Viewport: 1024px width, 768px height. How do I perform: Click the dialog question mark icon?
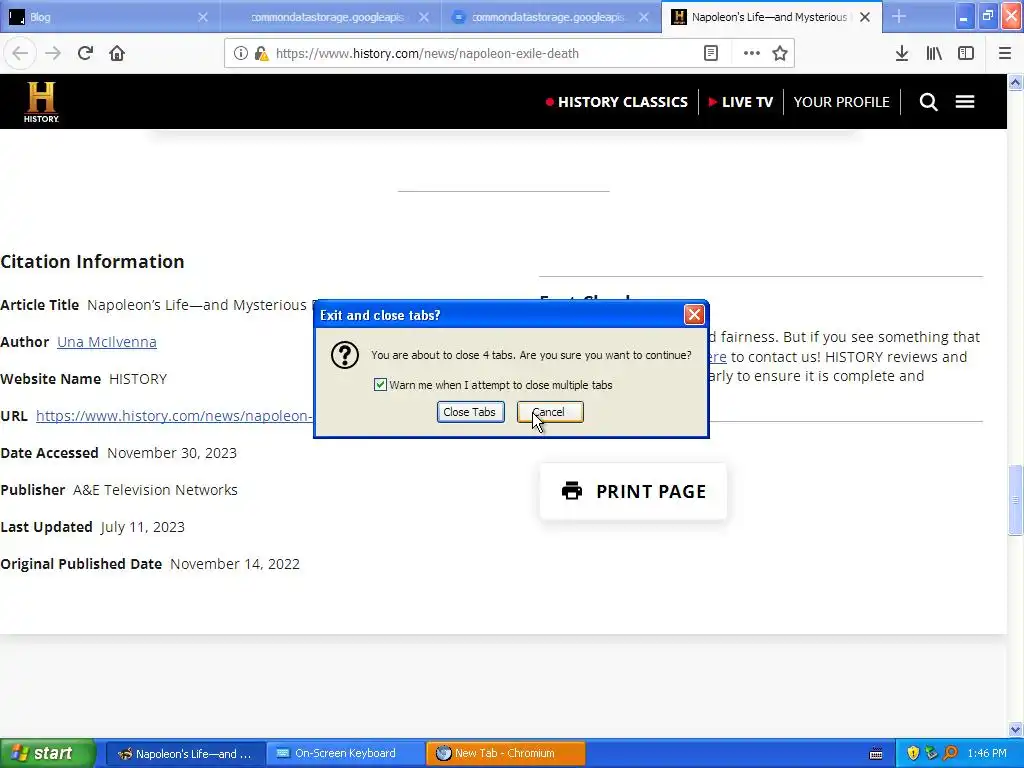coord(345,355)
